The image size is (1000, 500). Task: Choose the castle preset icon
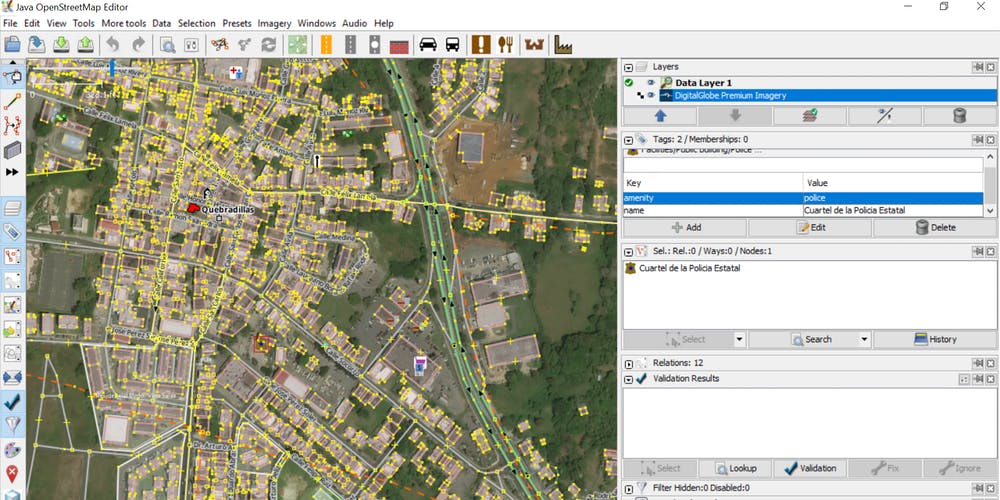click(533, 44)
